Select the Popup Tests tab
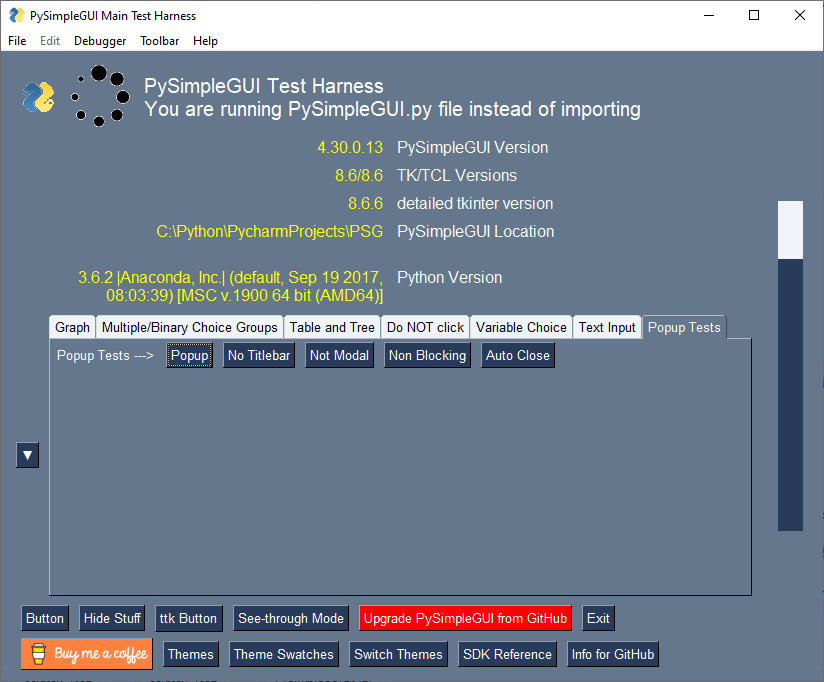824x682 pixels. [684, 327]
